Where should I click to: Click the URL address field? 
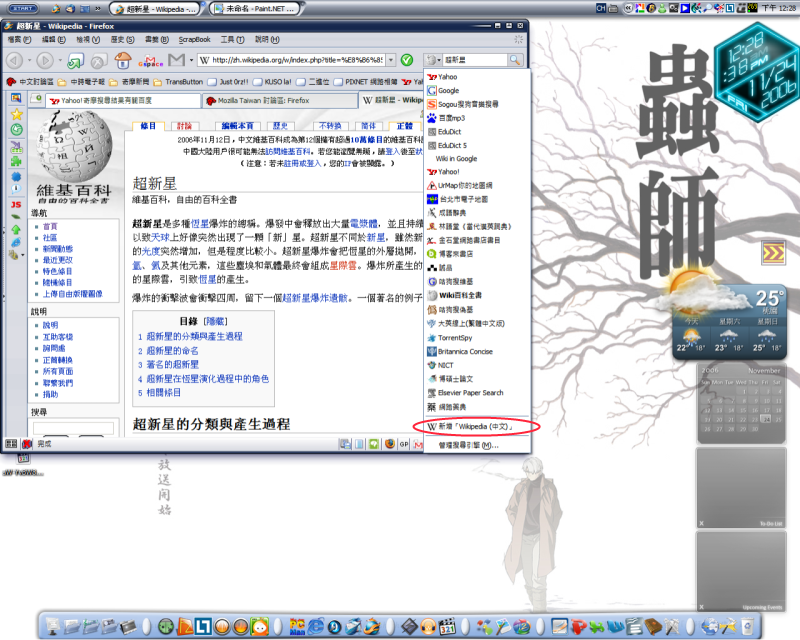point(291,60)
